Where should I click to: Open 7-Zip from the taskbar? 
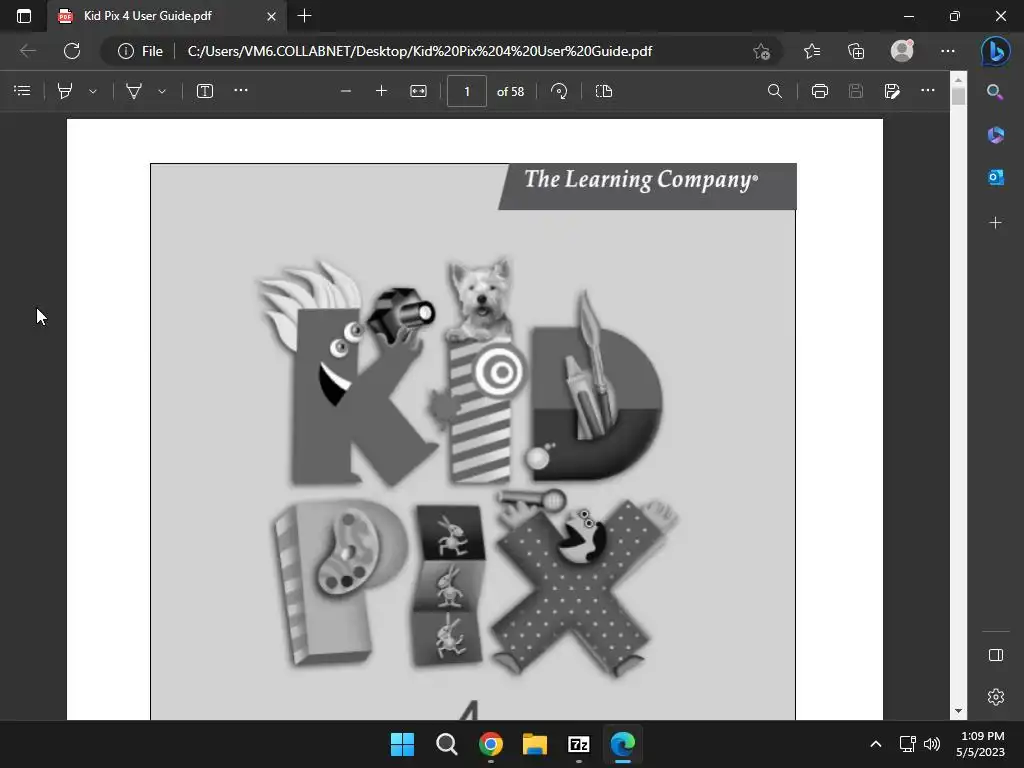click(579, 744)
